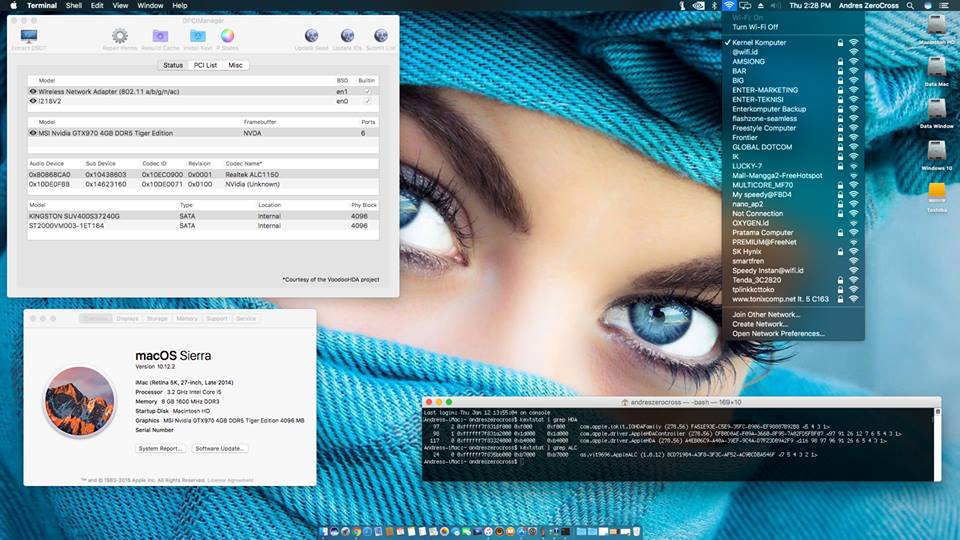The width and height of the screenshot is (960, 540).
Task: Open the Storage tab in About This Mac
Action: (x=157, y=318)
